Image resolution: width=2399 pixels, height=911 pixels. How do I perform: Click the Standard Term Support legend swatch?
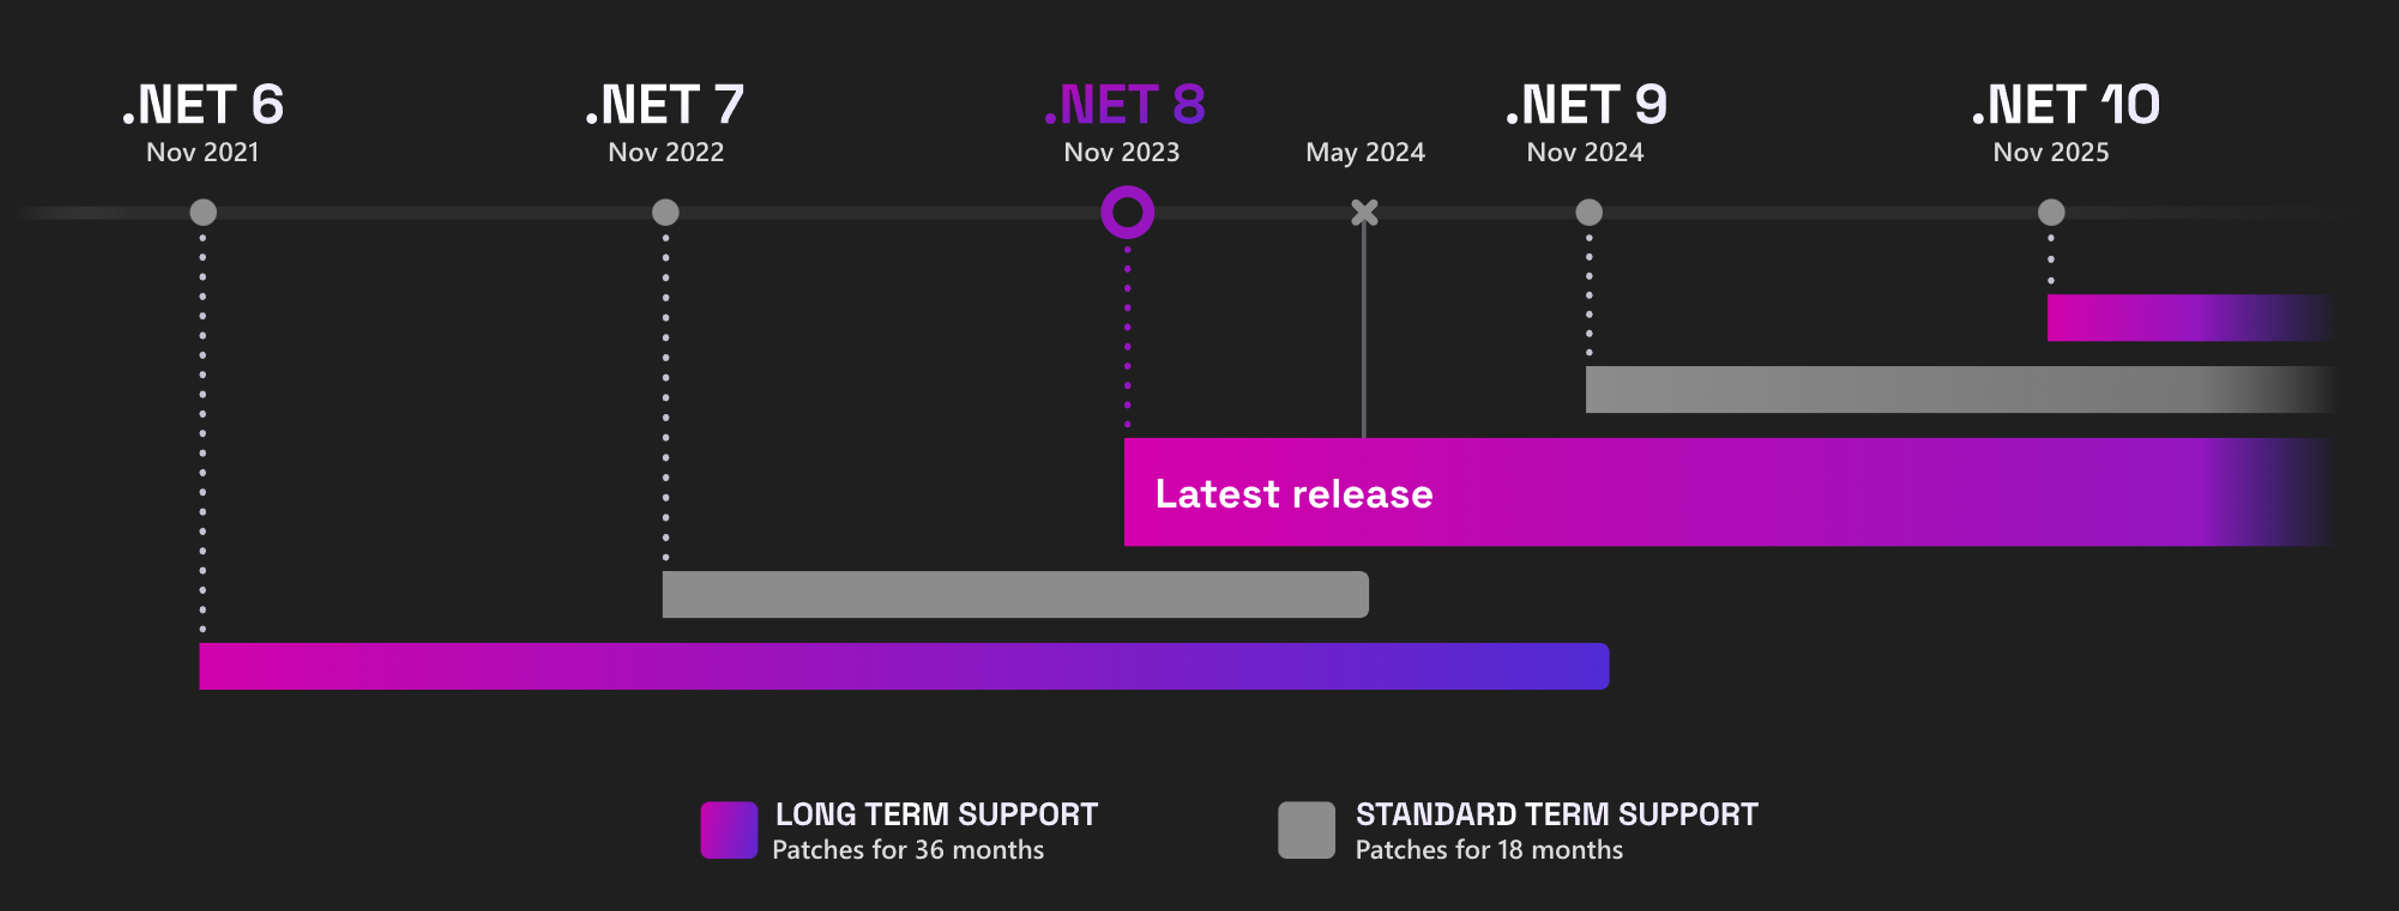(1306, 830)
